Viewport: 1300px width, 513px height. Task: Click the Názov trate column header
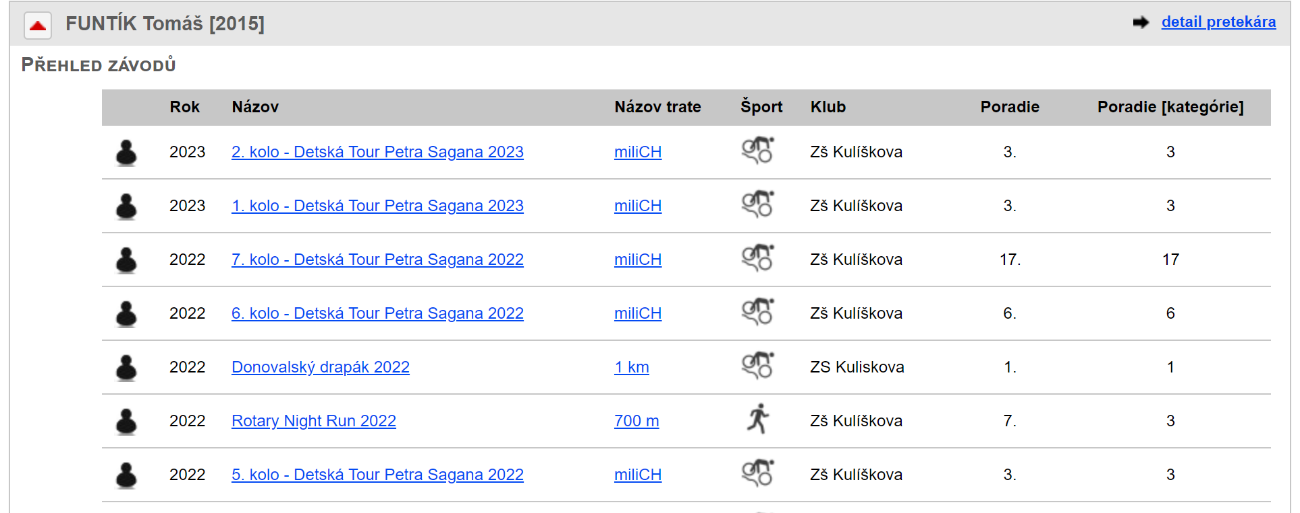[658, 107]
